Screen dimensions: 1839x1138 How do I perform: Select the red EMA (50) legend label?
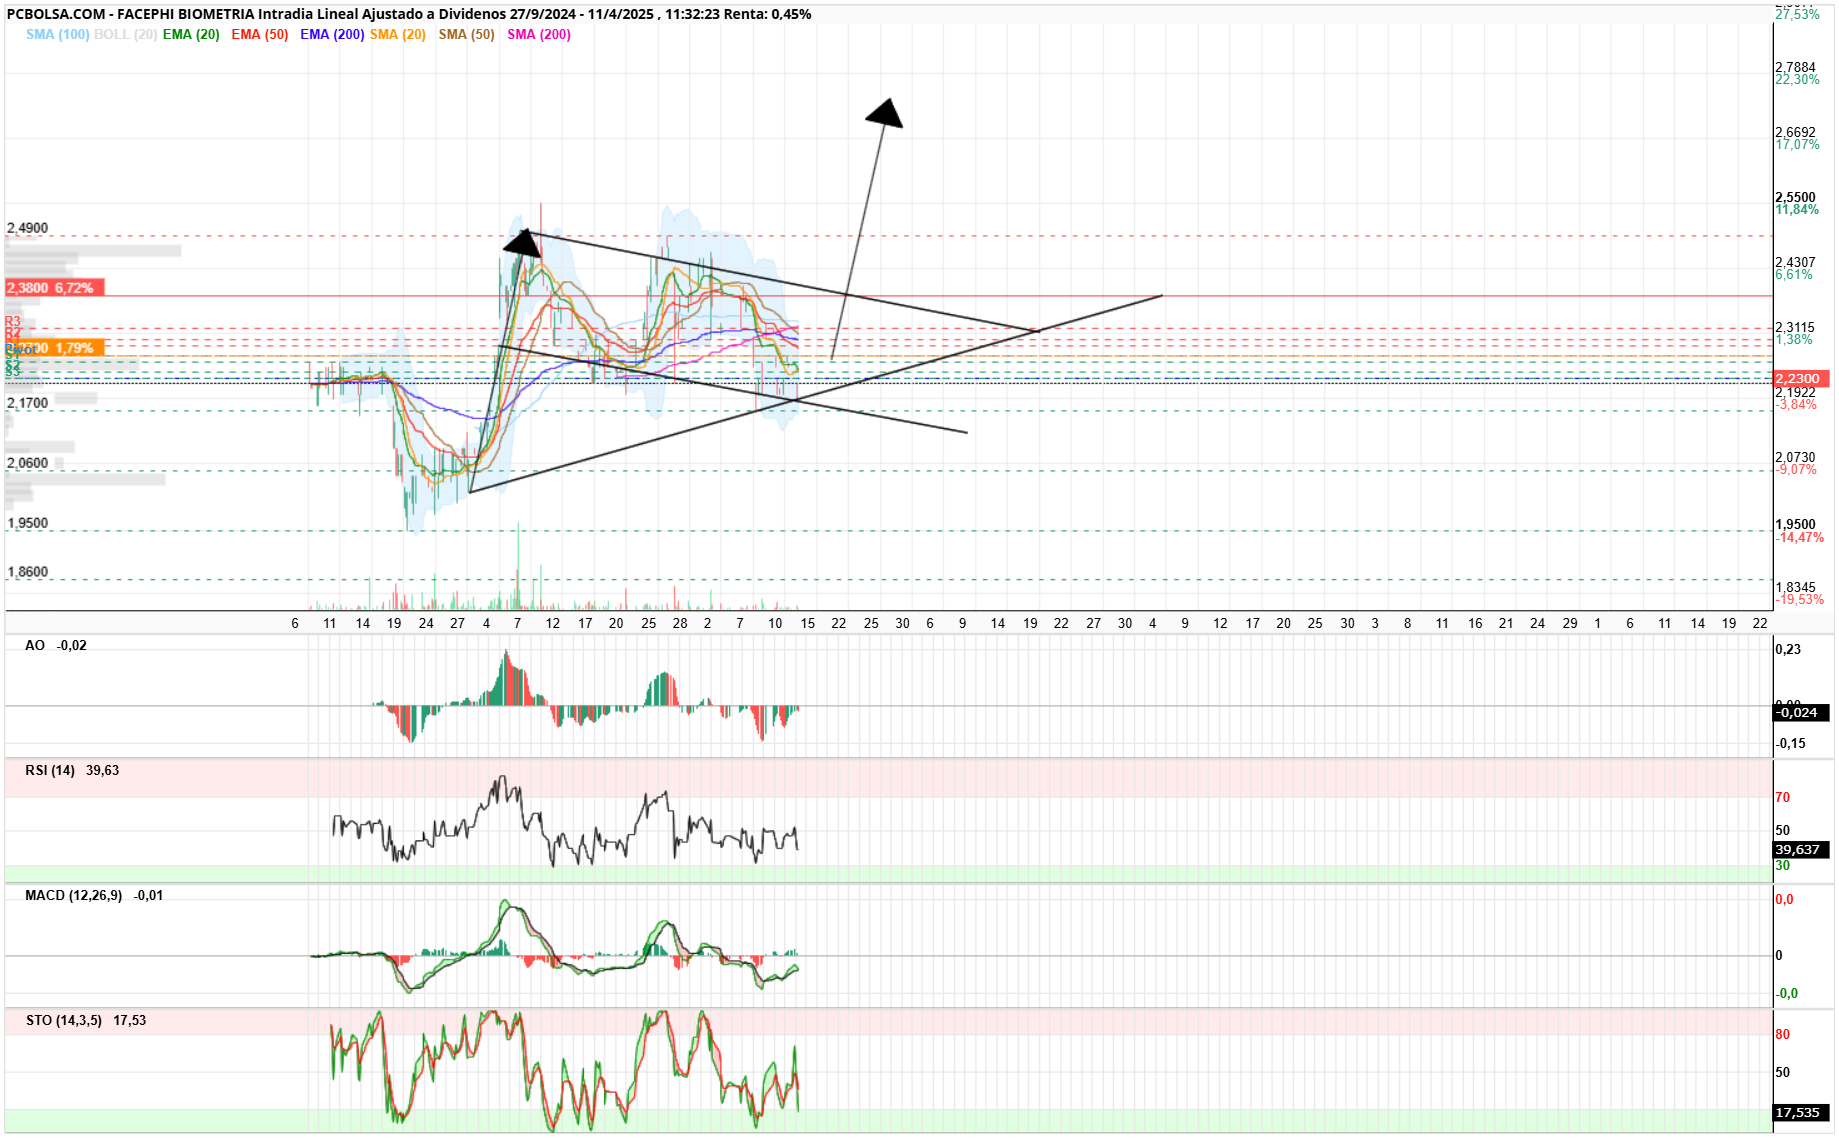coord(260,34)
